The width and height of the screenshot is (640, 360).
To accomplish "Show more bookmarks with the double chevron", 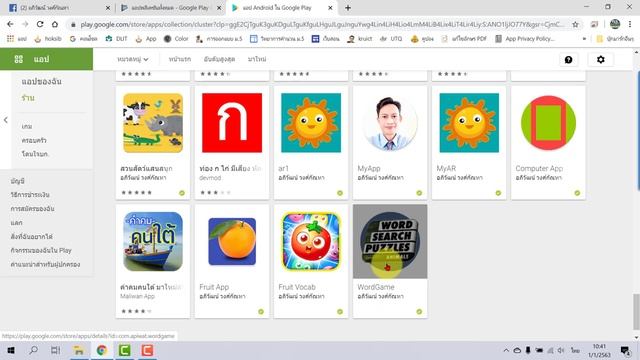I will click(x=584, y=39).
